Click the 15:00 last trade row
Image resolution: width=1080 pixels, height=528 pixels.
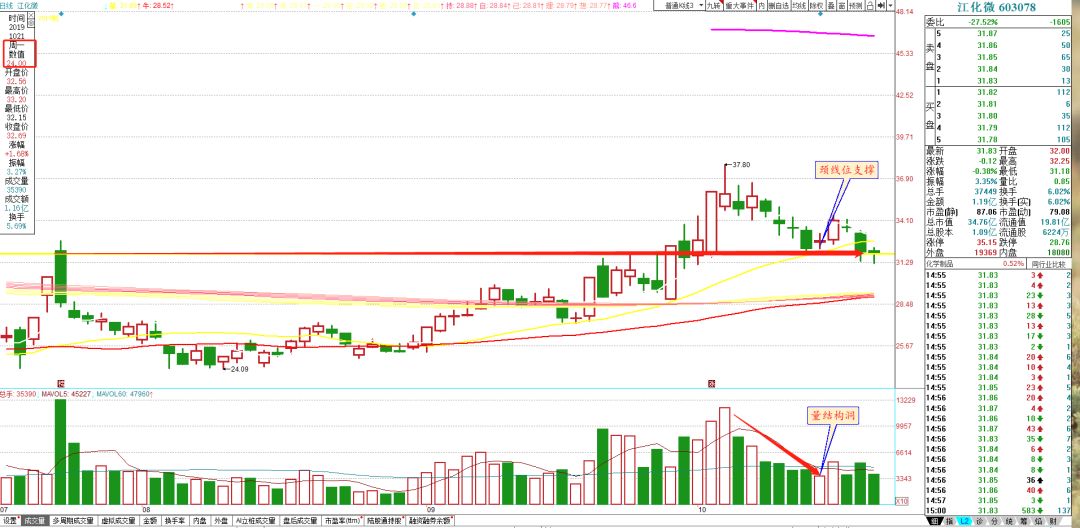998,510
